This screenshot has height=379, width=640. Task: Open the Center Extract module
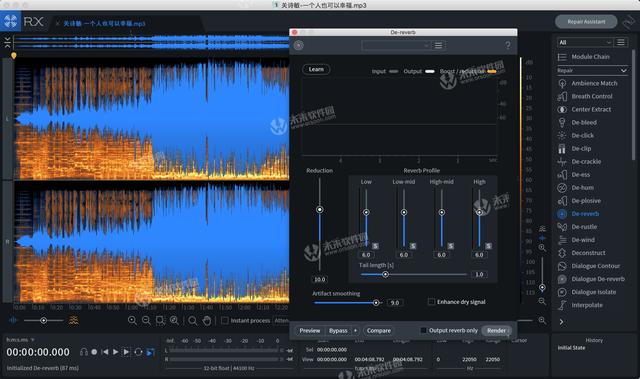(x=584, y=109)
